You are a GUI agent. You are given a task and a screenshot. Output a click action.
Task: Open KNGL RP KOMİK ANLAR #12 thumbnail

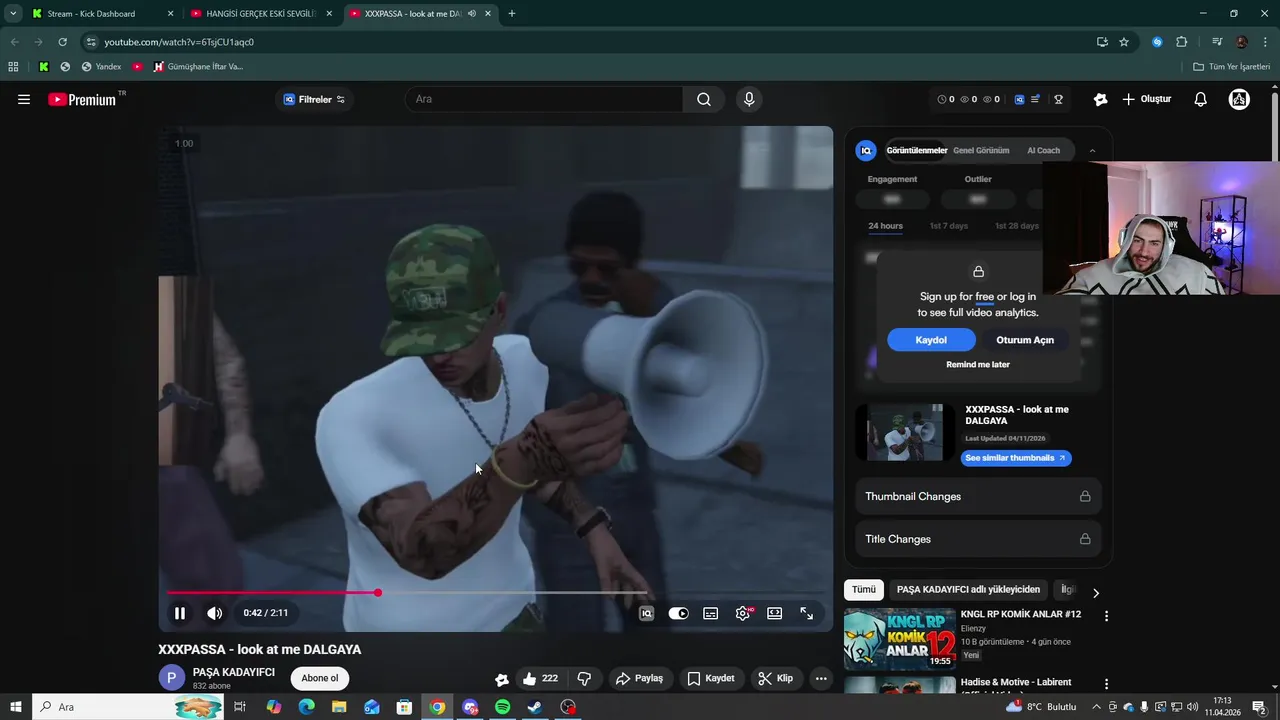coord(900,639)
